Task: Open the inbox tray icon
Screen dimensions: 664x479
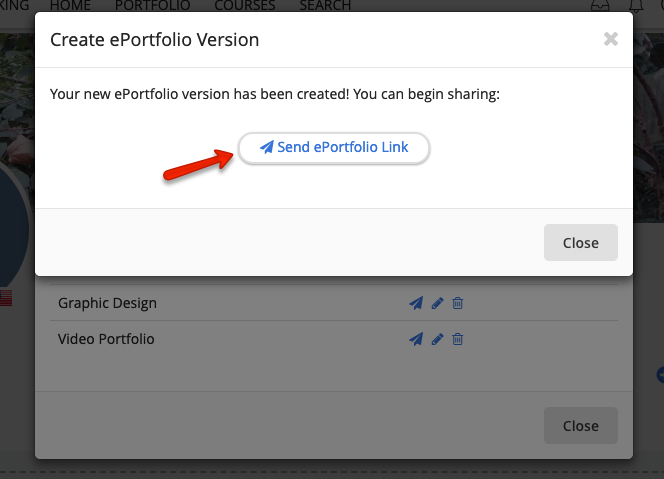Action: pos(600,6)
